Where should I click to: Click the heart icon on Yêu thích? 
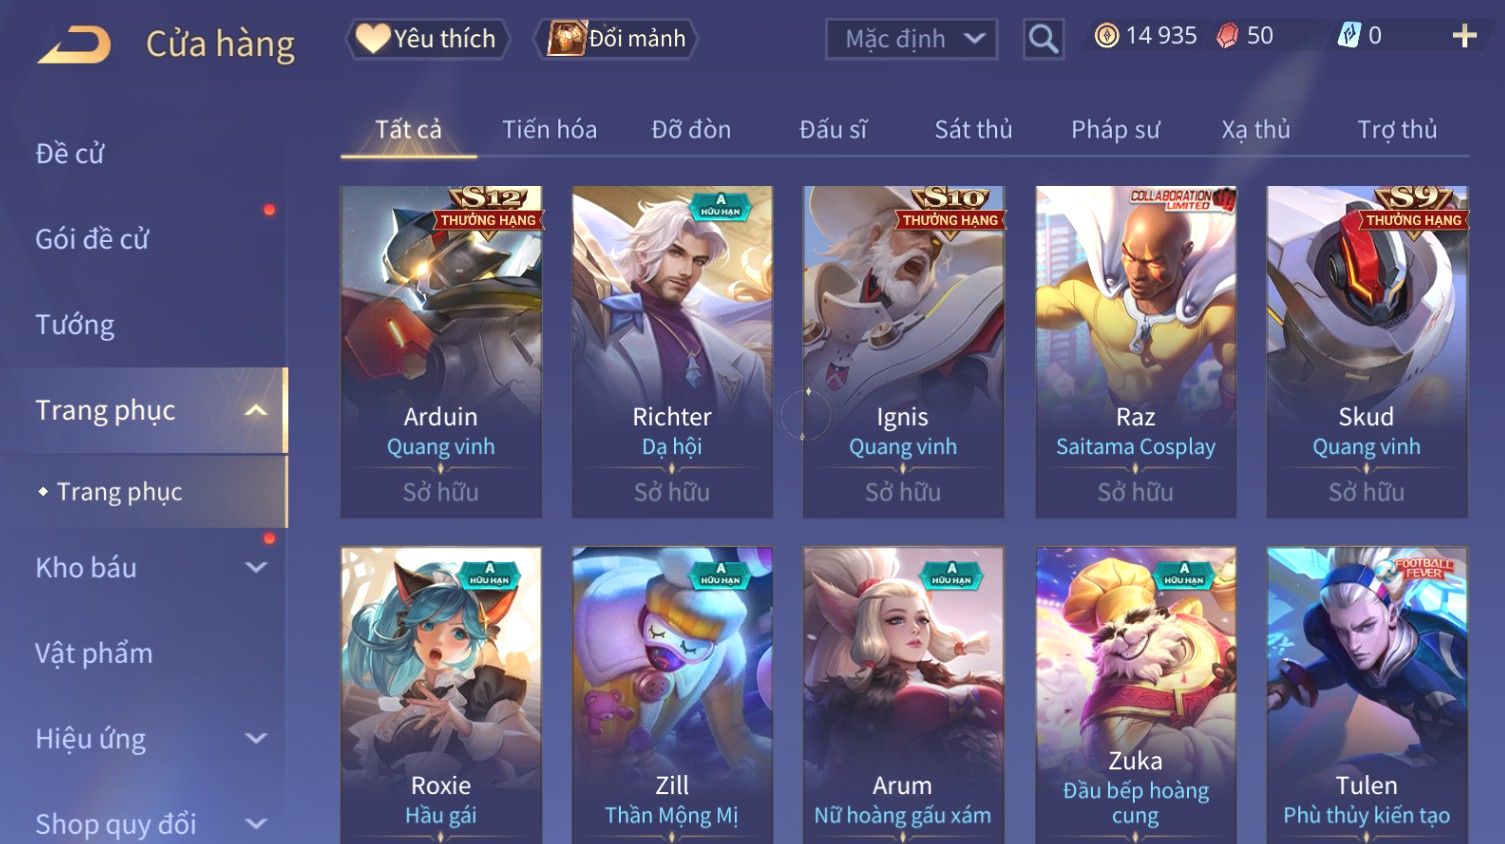coord(373,39)
